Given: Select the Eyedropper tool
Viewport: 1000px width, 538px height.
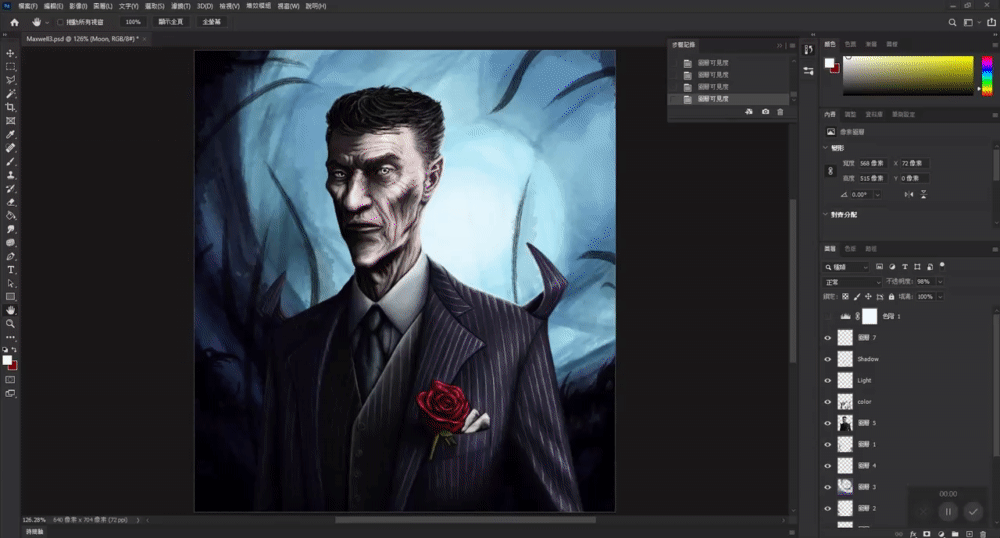Looking at the screenshot, I should click(11, 134).
